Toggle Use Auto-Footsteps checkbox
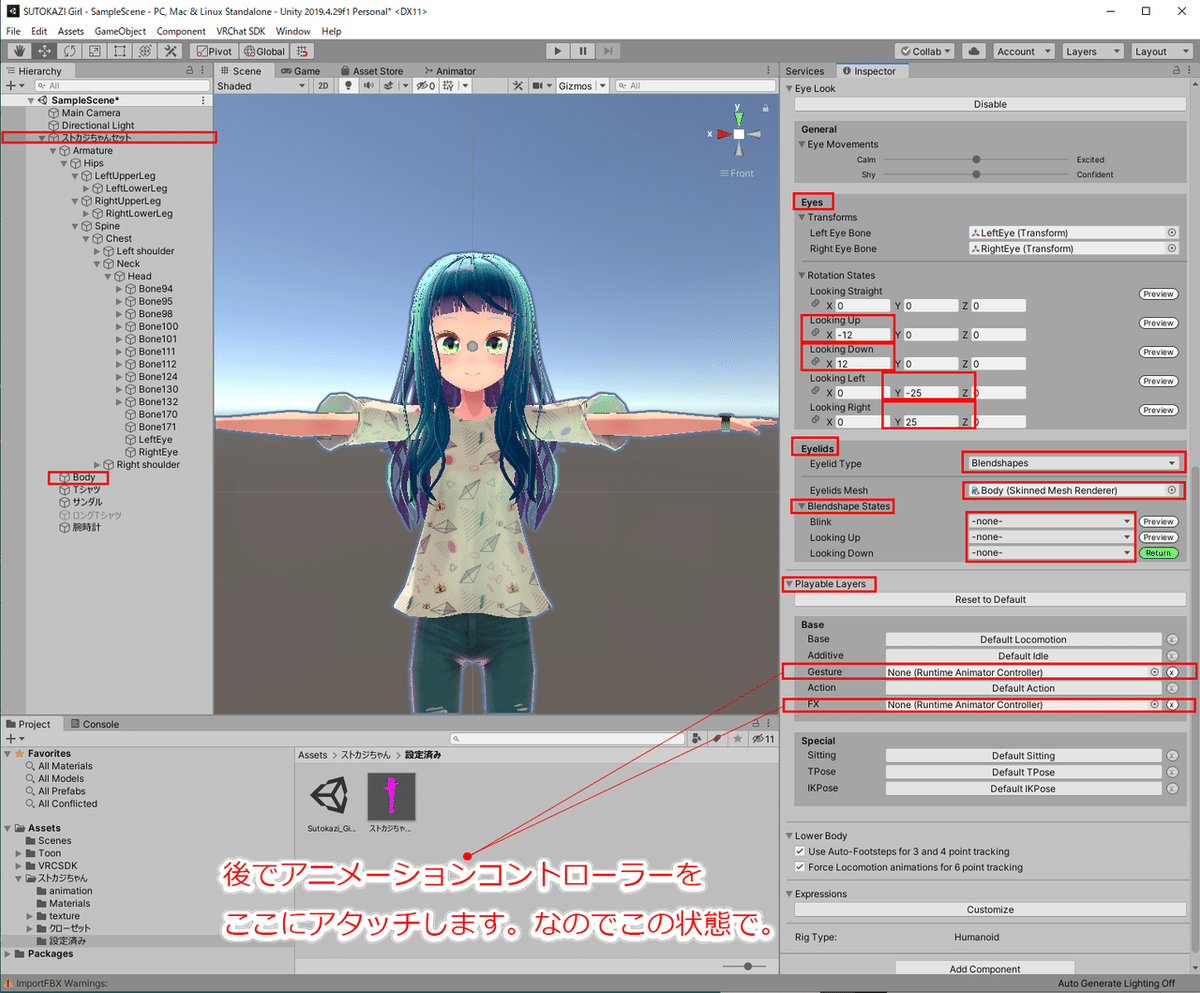 (800, 851)
